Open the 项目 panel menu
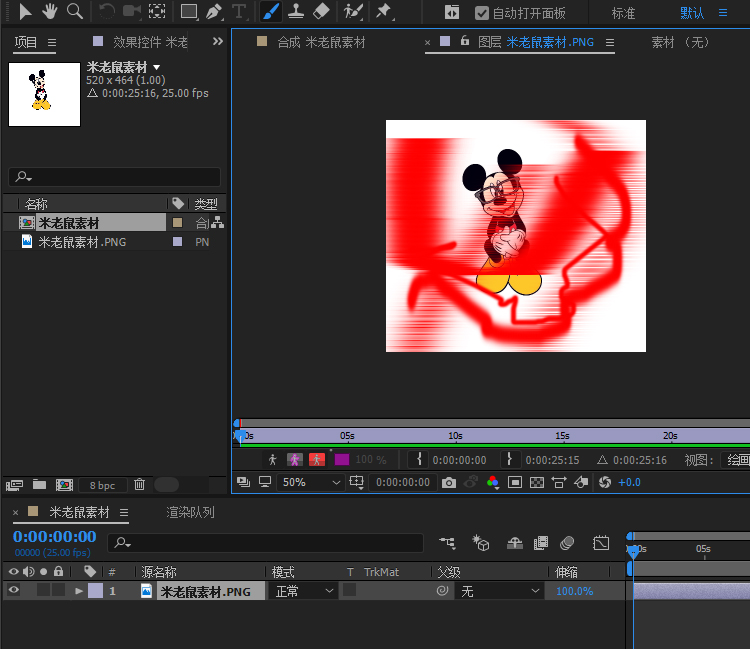This screenshot has height=649, width=750. click(x=52, y=43)
